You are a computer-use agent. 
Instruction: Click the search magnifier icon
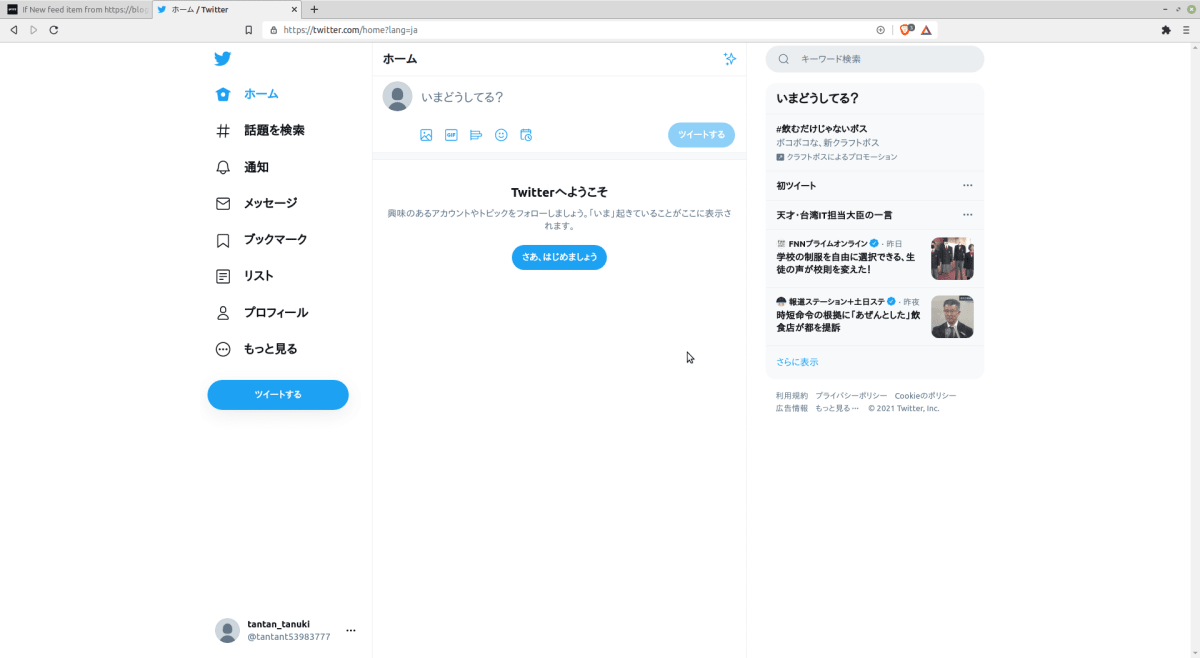(x=784, y=59)
